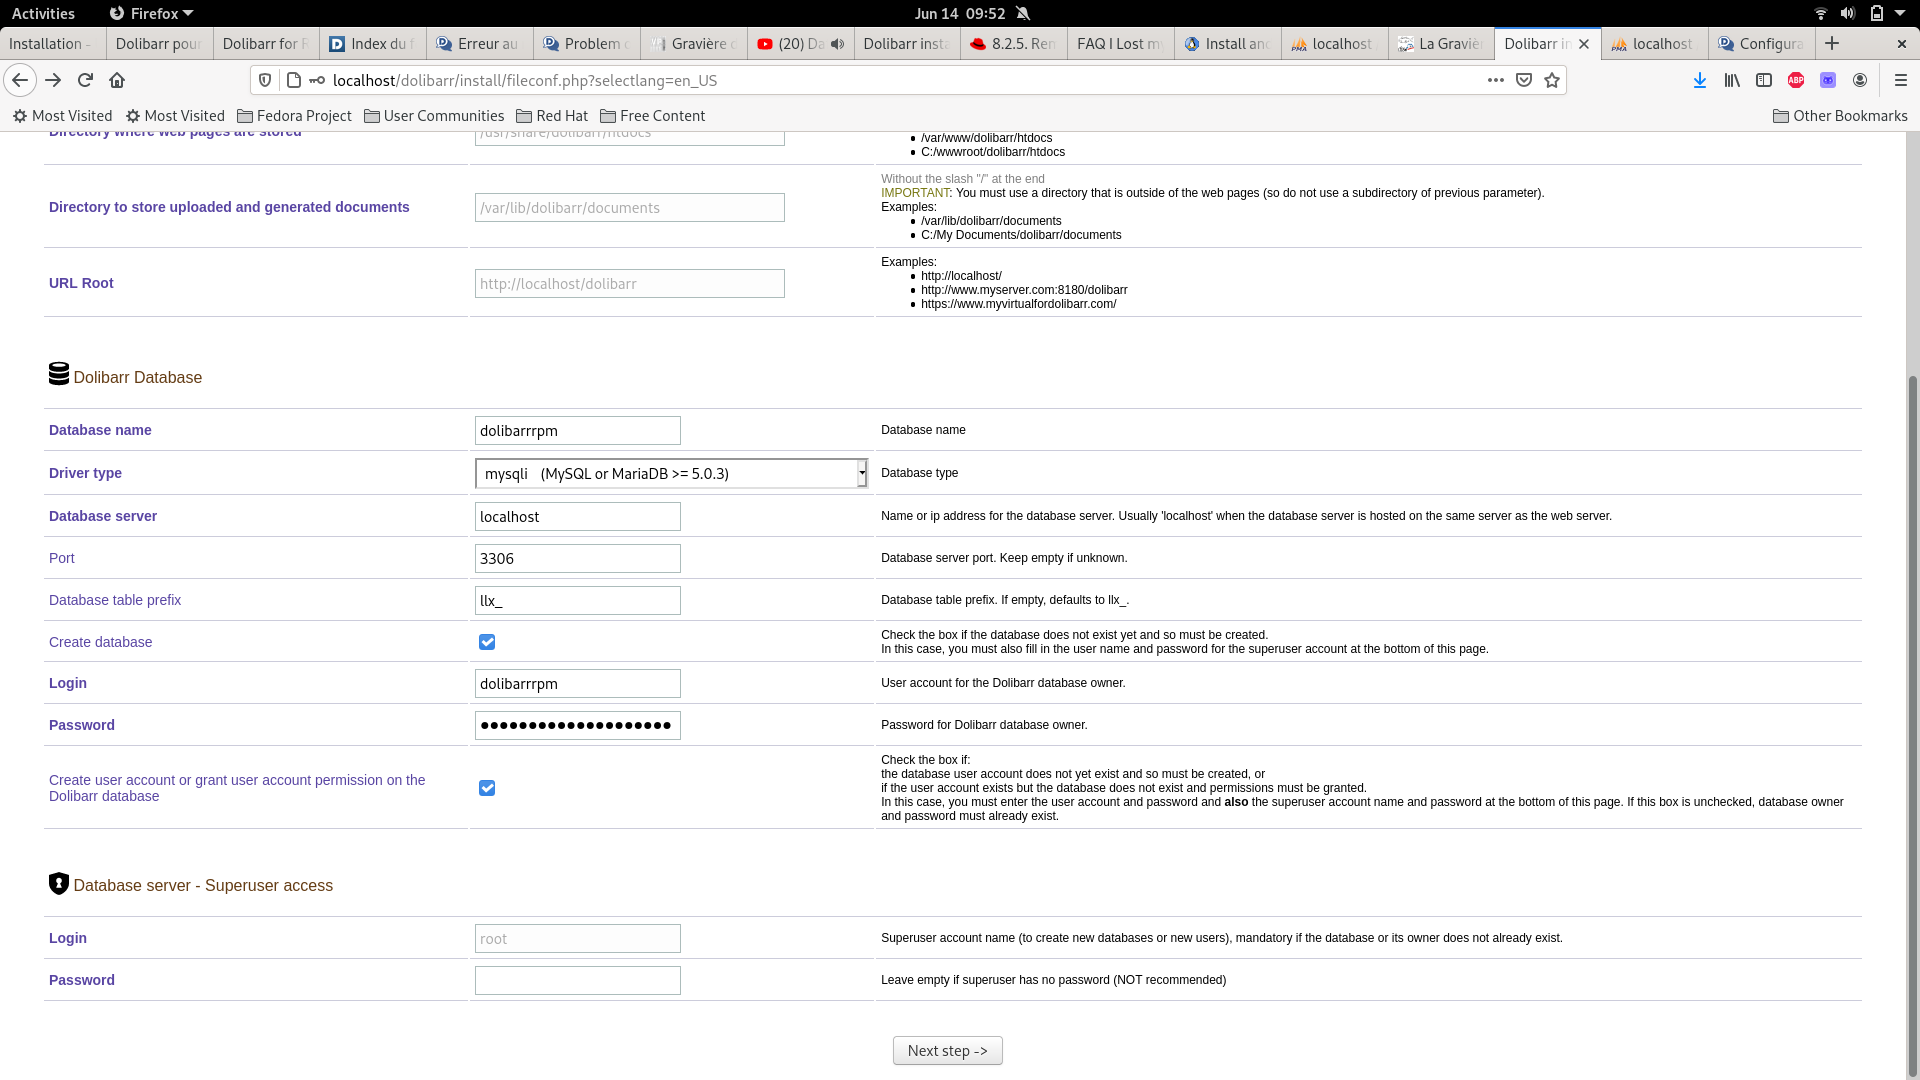Open the Red Hat bookmarks folder

click(x=552, y=116)
